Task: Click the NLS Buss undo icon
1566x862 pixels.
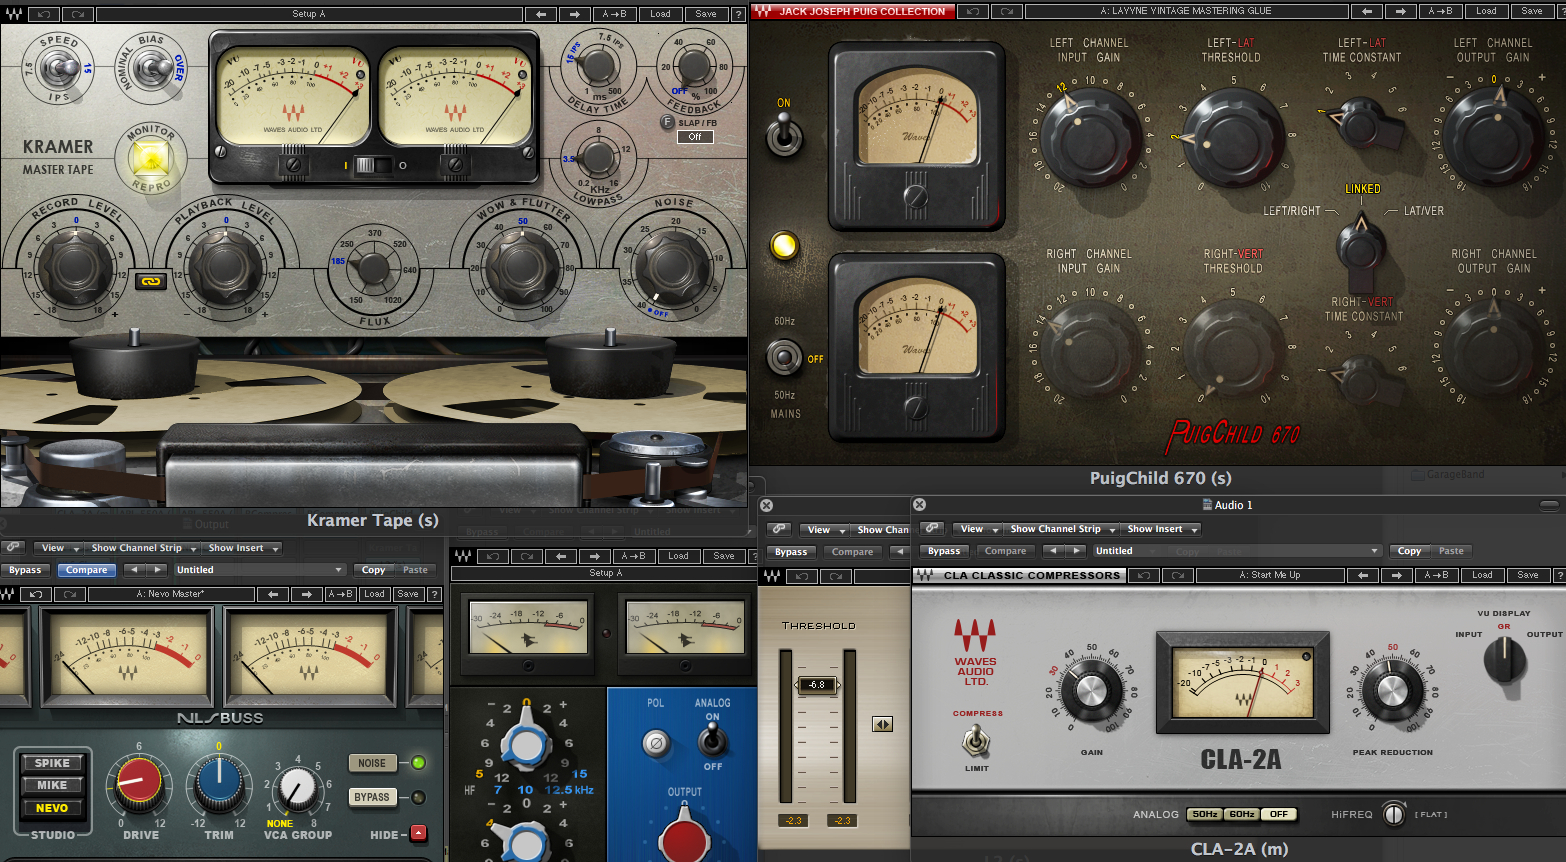Action: [35, 594]
